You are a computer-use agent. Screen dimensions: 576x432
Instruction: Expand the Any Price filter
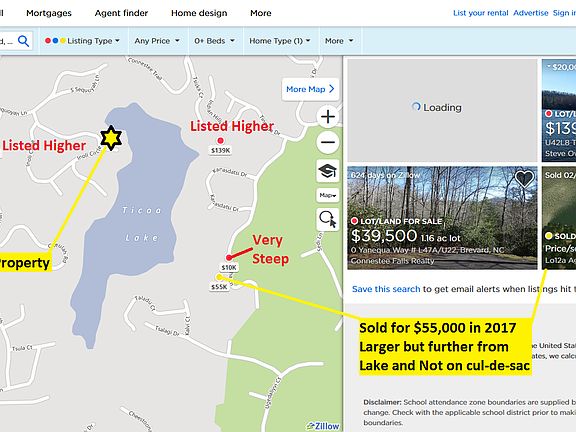pyautogui.click(x=157, y=41)
